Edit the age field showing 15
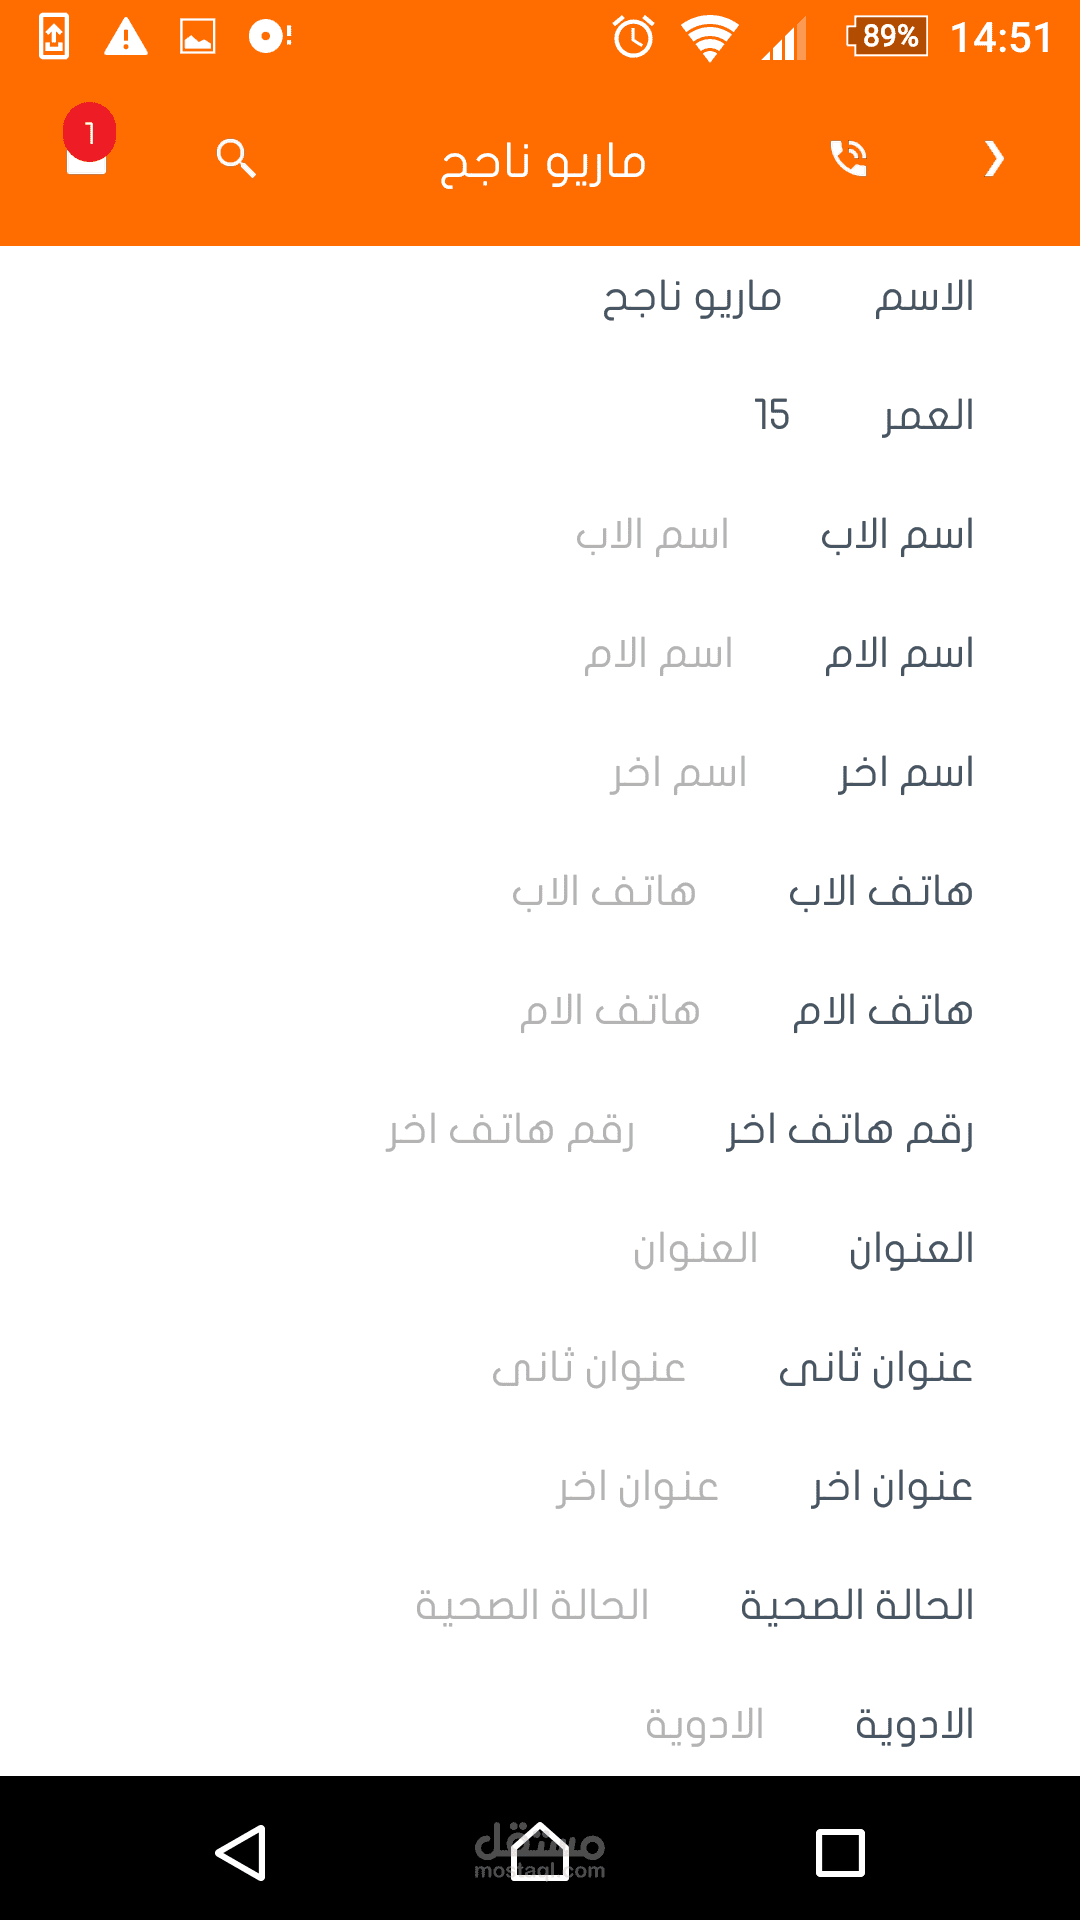Viewport: 1080px width, 1920px height. click(772, 416)
